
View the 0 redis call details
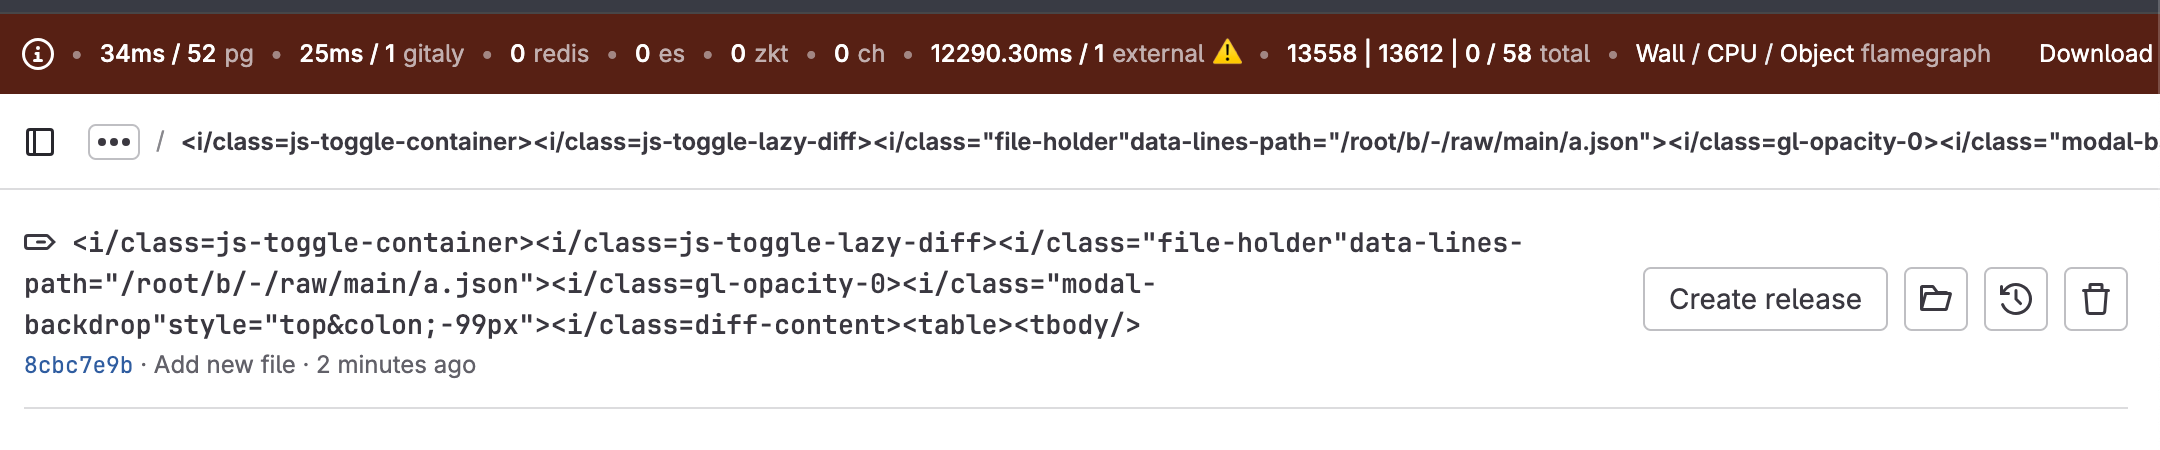[549, 54]
